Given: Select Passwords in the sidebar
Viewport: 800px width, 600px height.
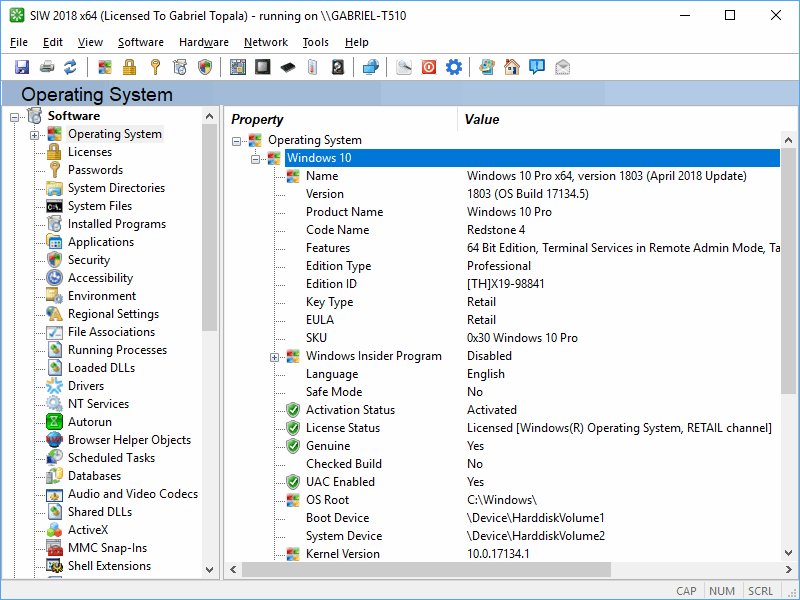Looking at the screenshot, I should 95,170.
